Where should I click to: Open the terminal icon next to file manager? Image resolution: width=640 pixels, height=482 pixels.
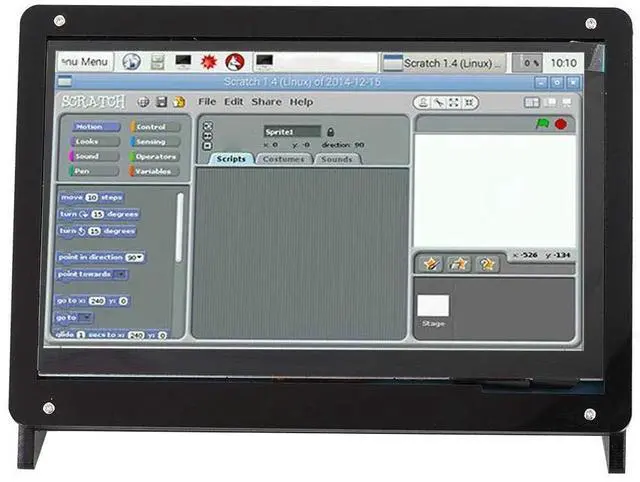point(183,62)
